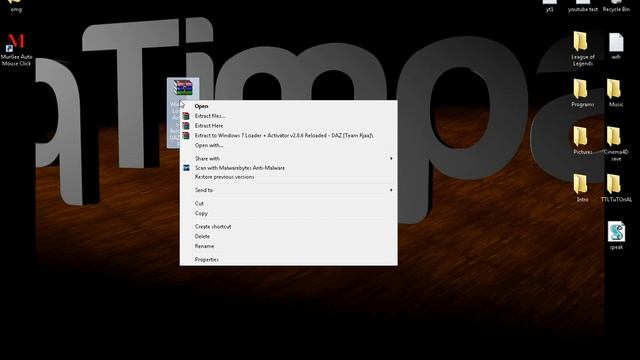Choose Rename from context menu
Image resolution: width=640 pixels, height=360 pixels.
coord(289,246)
